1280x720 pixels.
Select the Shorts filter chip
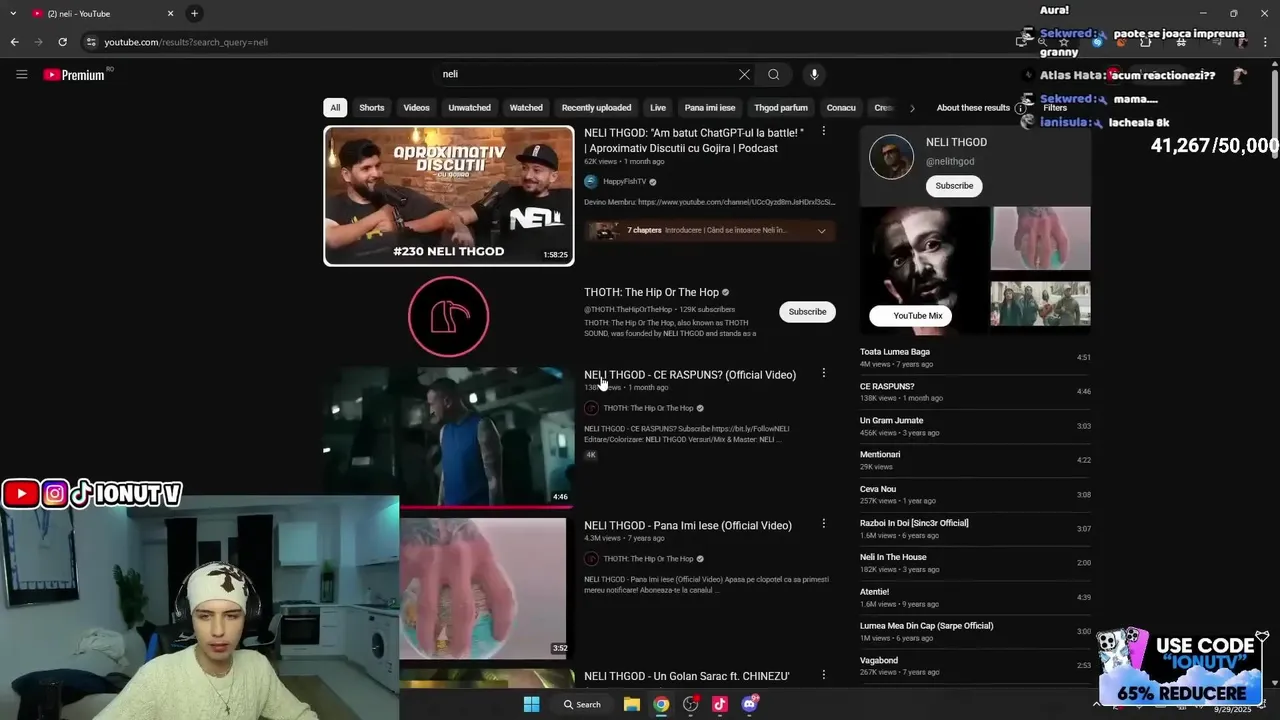[x=371, y=107]
